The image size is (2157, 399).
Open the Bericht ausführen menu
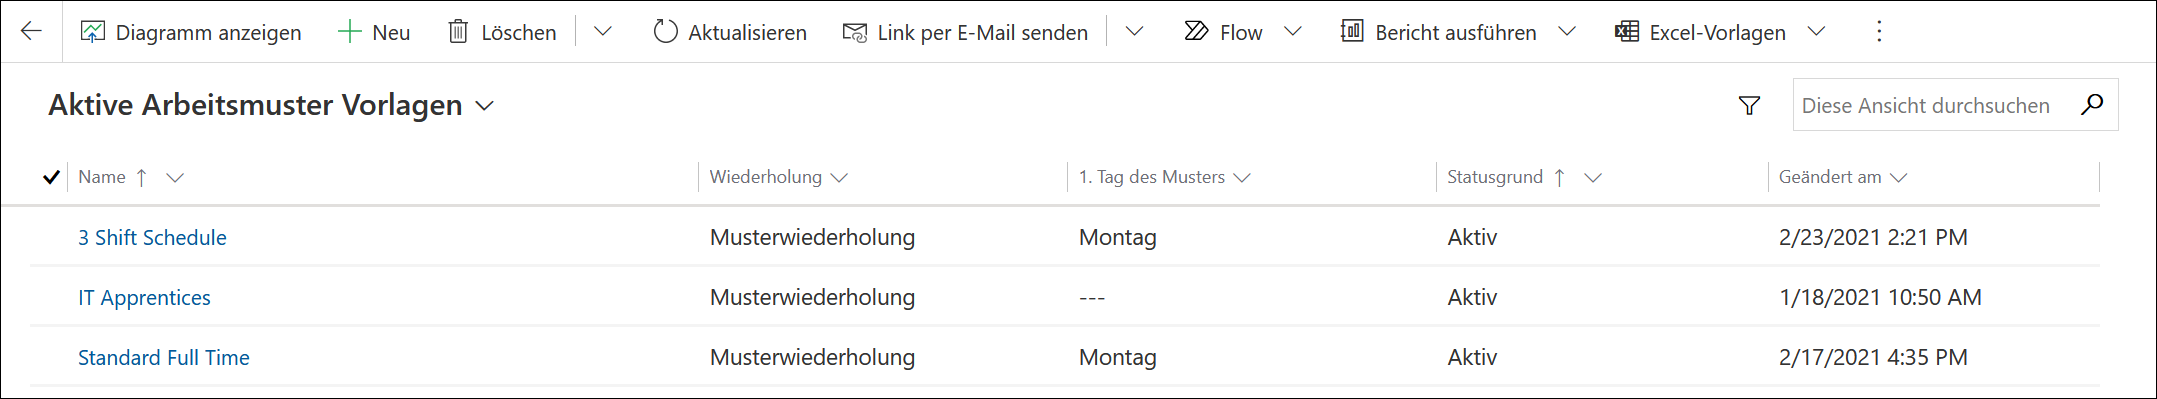1439,32
